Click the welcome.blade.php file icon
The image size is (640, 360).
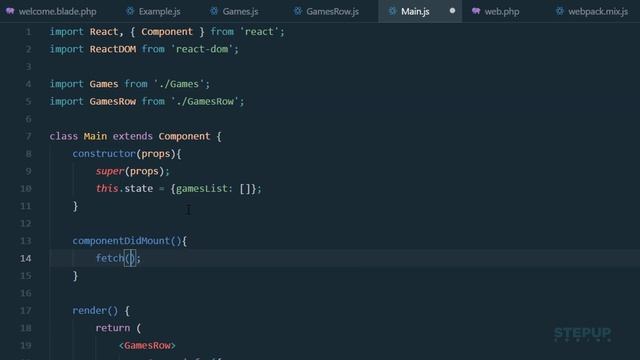coord(10,11)
